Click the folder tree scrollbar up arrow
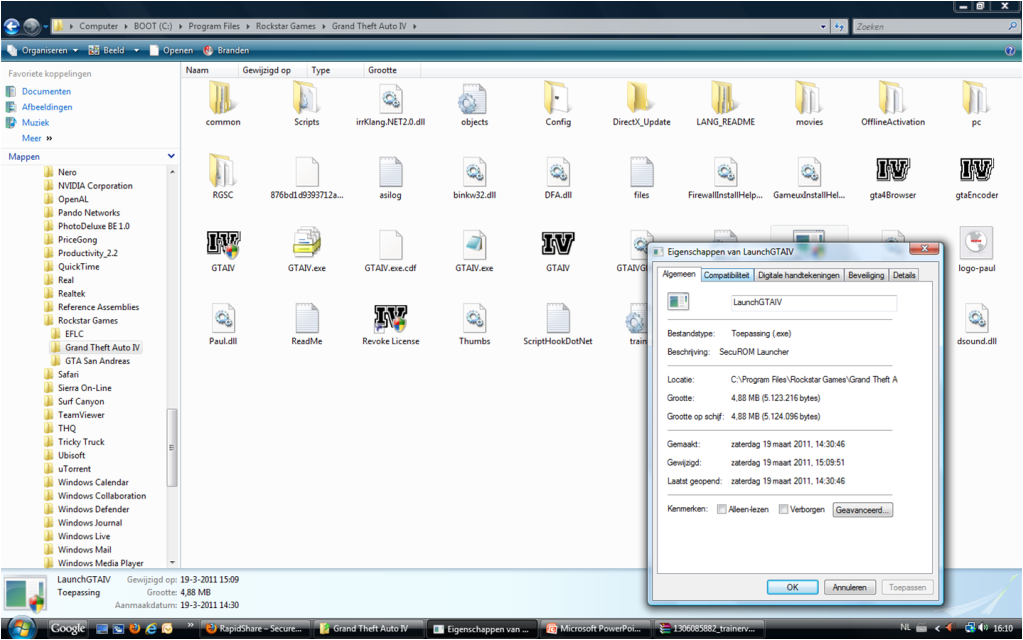The image size is (1023, 640). [x=172, y=172]
